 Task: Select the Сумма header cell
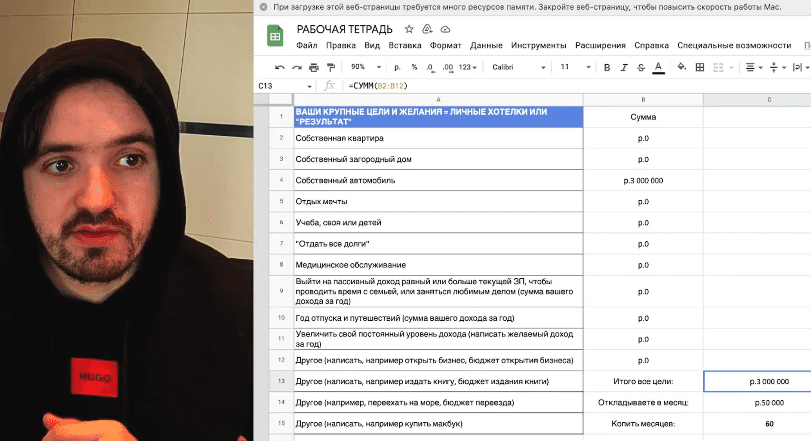(643, 117)
